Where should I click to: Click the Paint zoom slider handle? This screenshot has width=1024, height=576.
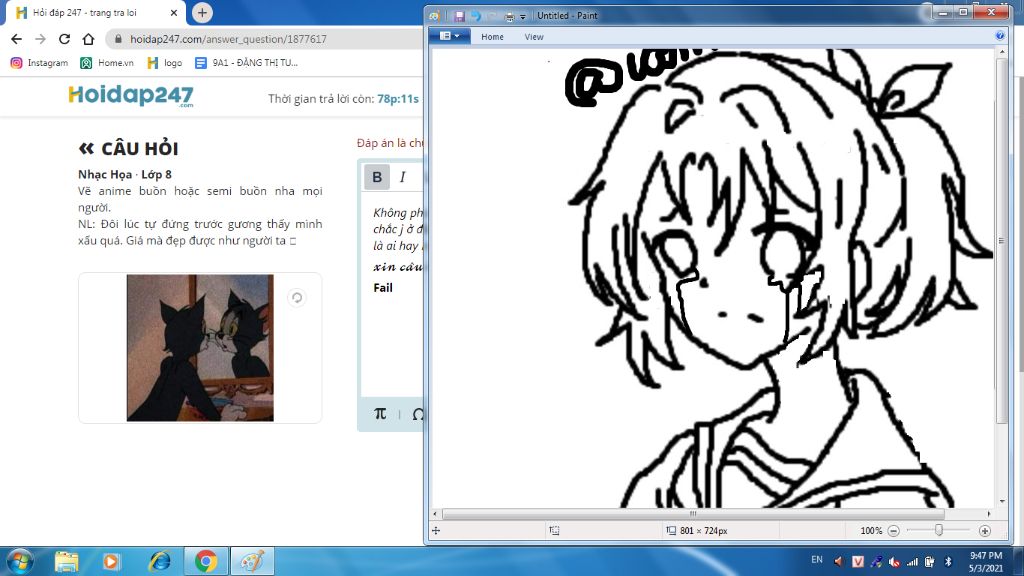938,530
